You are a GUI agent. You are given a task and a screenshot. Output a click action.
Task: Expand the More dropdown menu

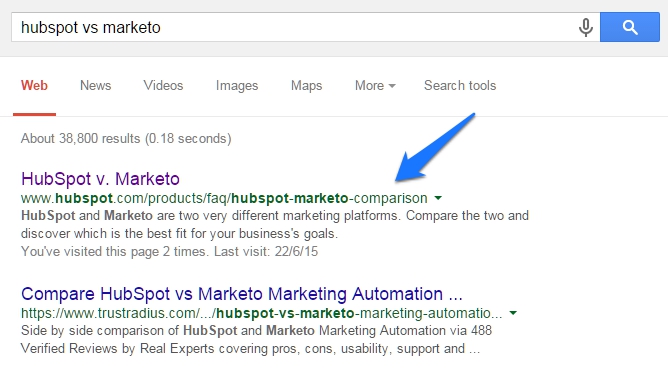(375, 86)
